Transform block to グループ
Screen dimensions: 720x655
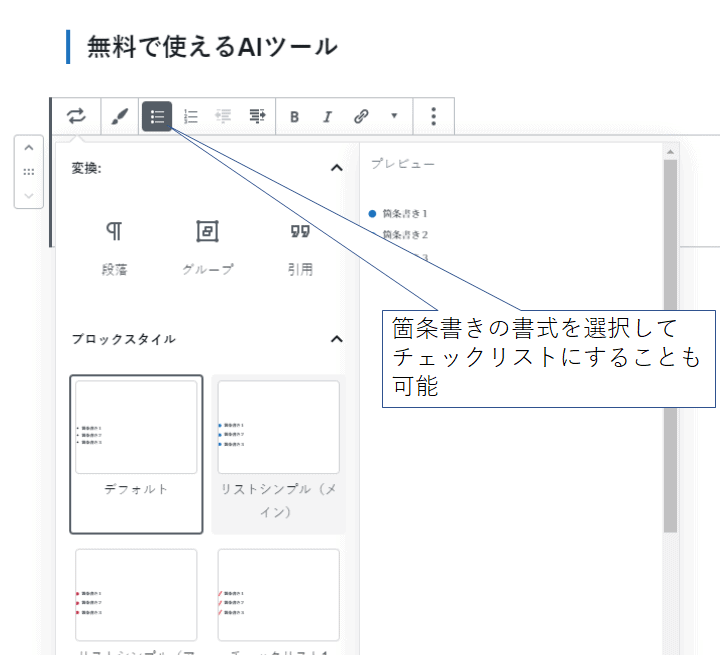pyautogui.click(x=207, y=247)
